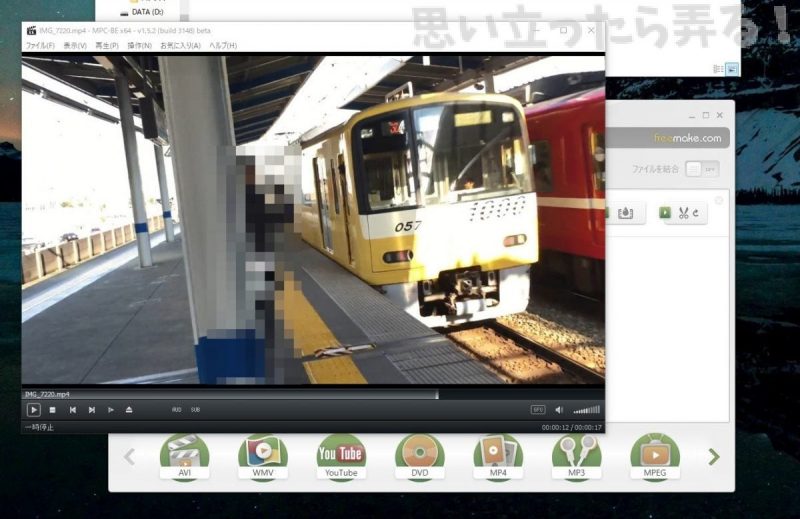Open the 表示(V) menu
Image resolution: width=800 pixels, height=519 pixels.
75,45
